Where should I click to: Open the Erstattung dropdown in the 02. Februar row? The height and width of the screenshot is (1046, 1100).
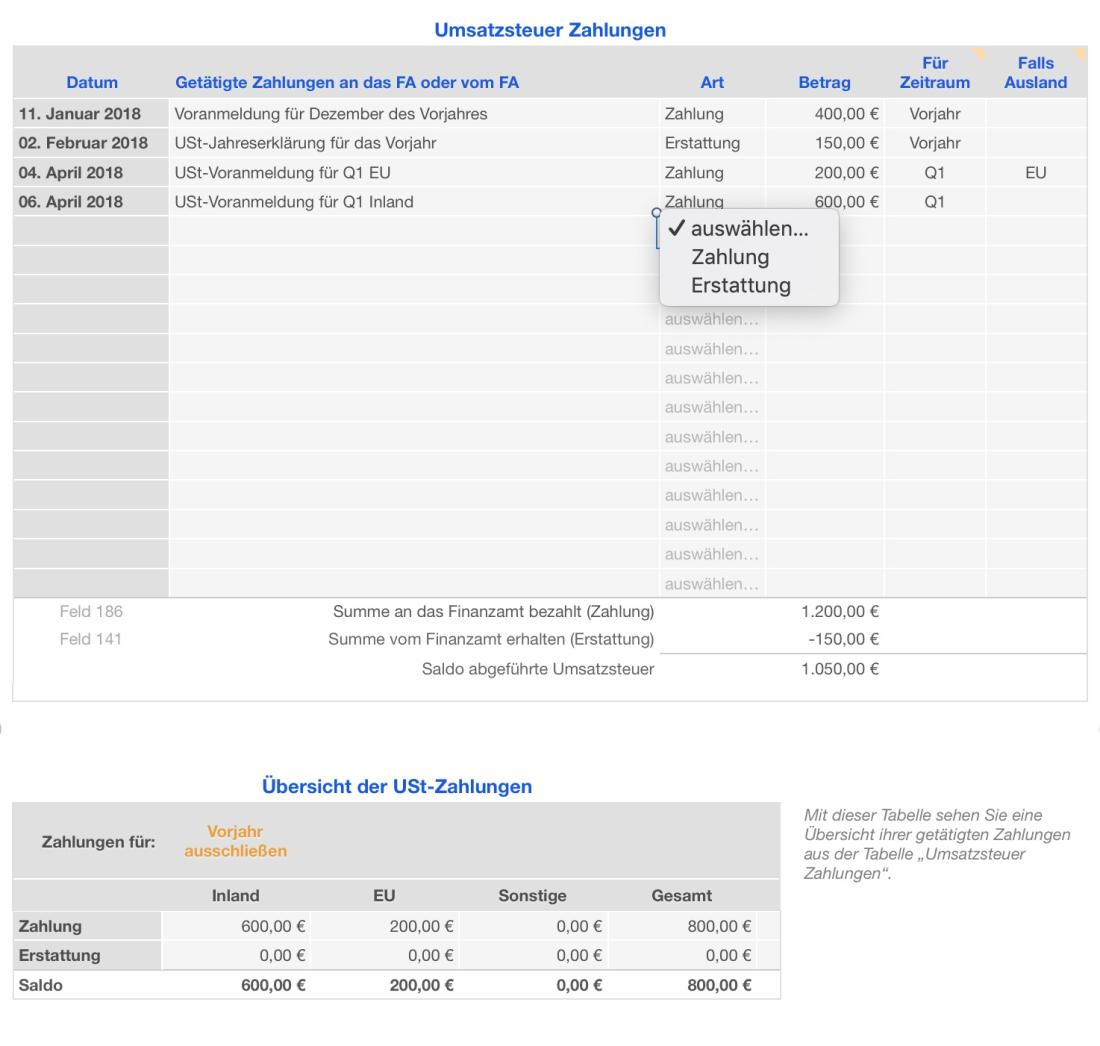click(x=711, y=143)
